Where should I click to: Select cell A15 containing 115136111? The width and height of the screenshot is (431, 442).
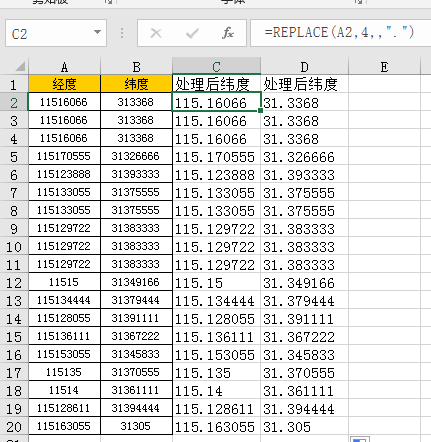64,336
